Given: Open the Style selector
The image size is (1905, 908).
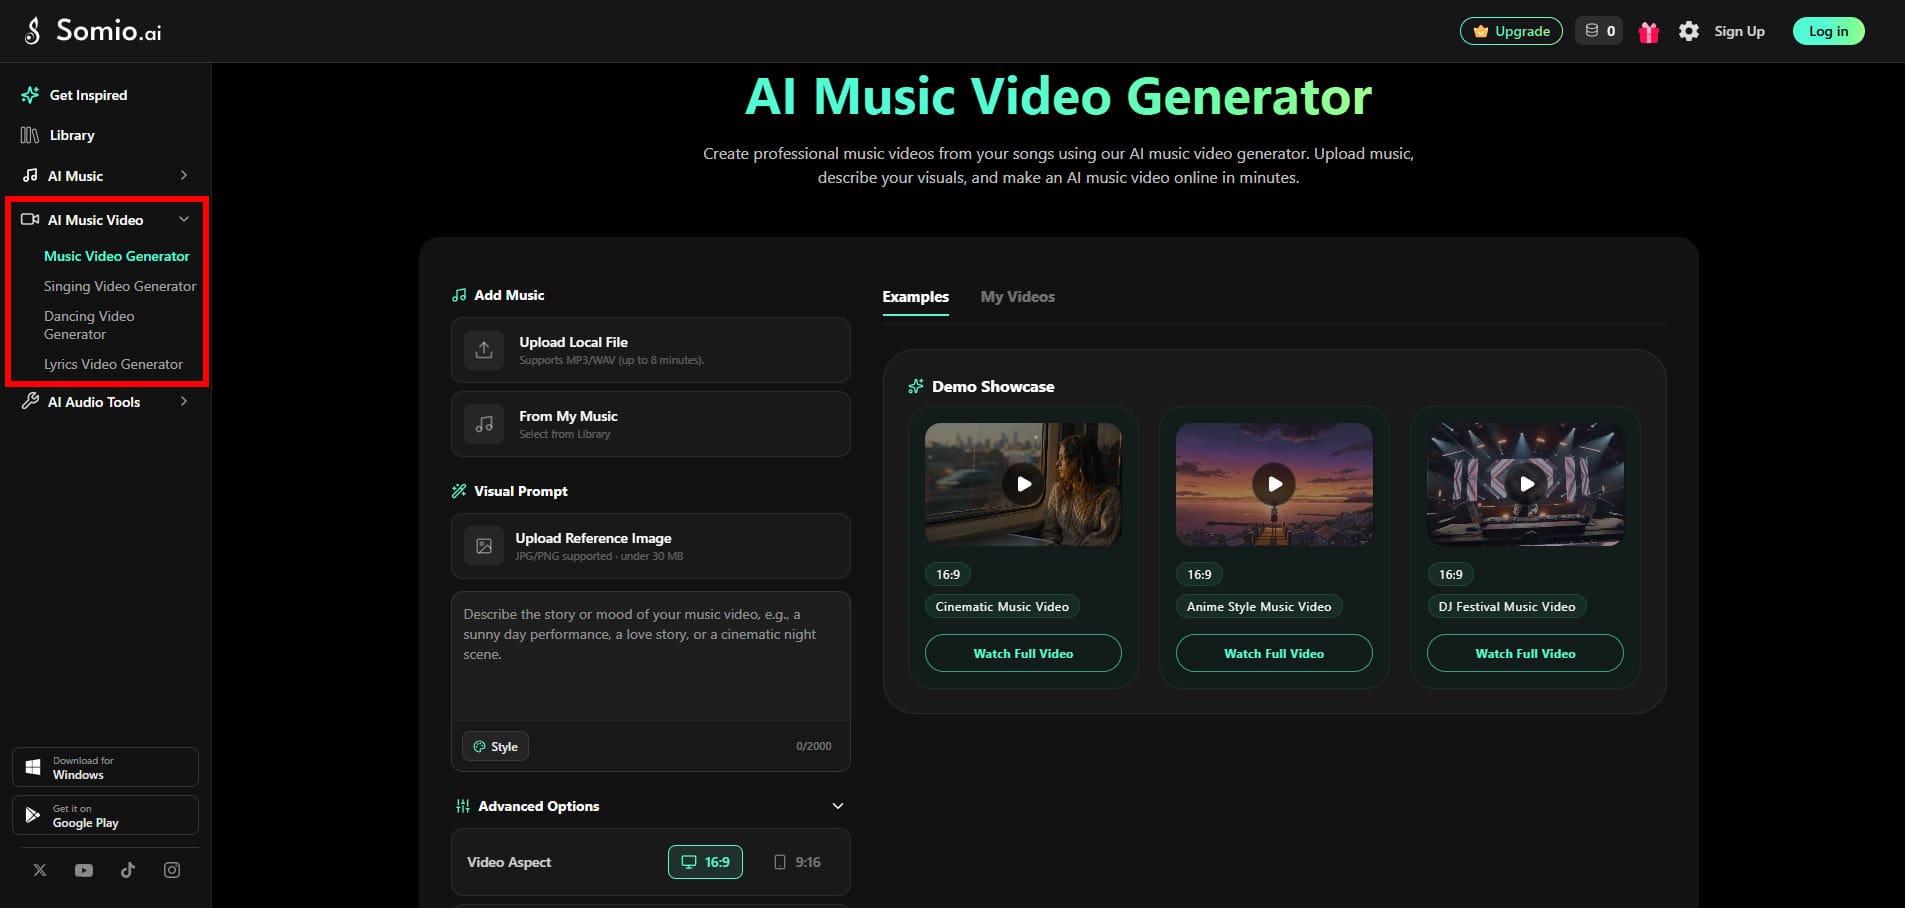Looking at the screenshot, I should click(x=495, y=746).
